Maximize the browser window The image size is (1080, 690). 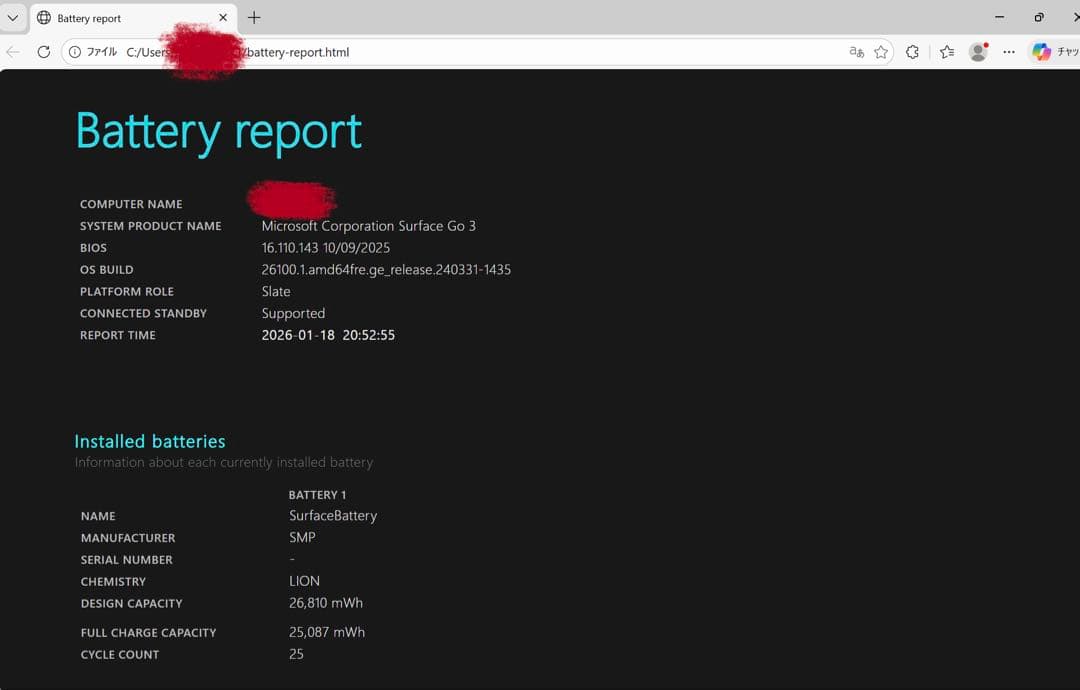click(1038, 17)
